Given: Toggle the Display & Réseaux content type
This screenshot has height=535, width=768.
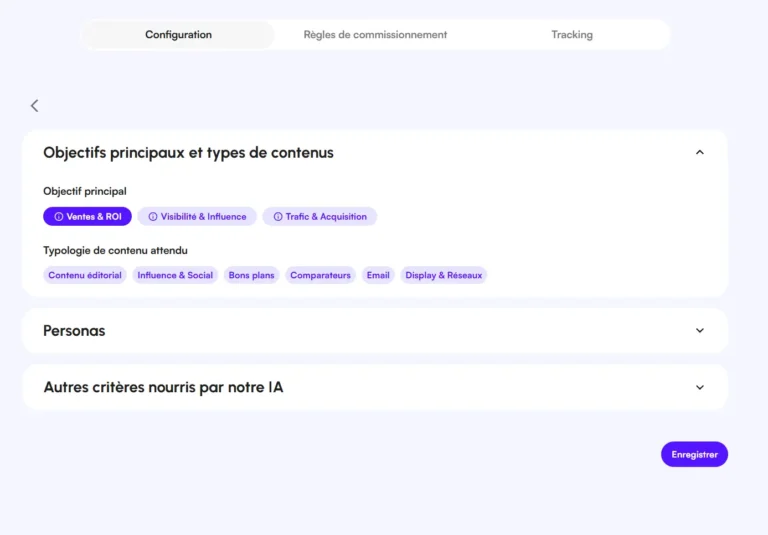Looking at the screenshot, I should [444, 275].
